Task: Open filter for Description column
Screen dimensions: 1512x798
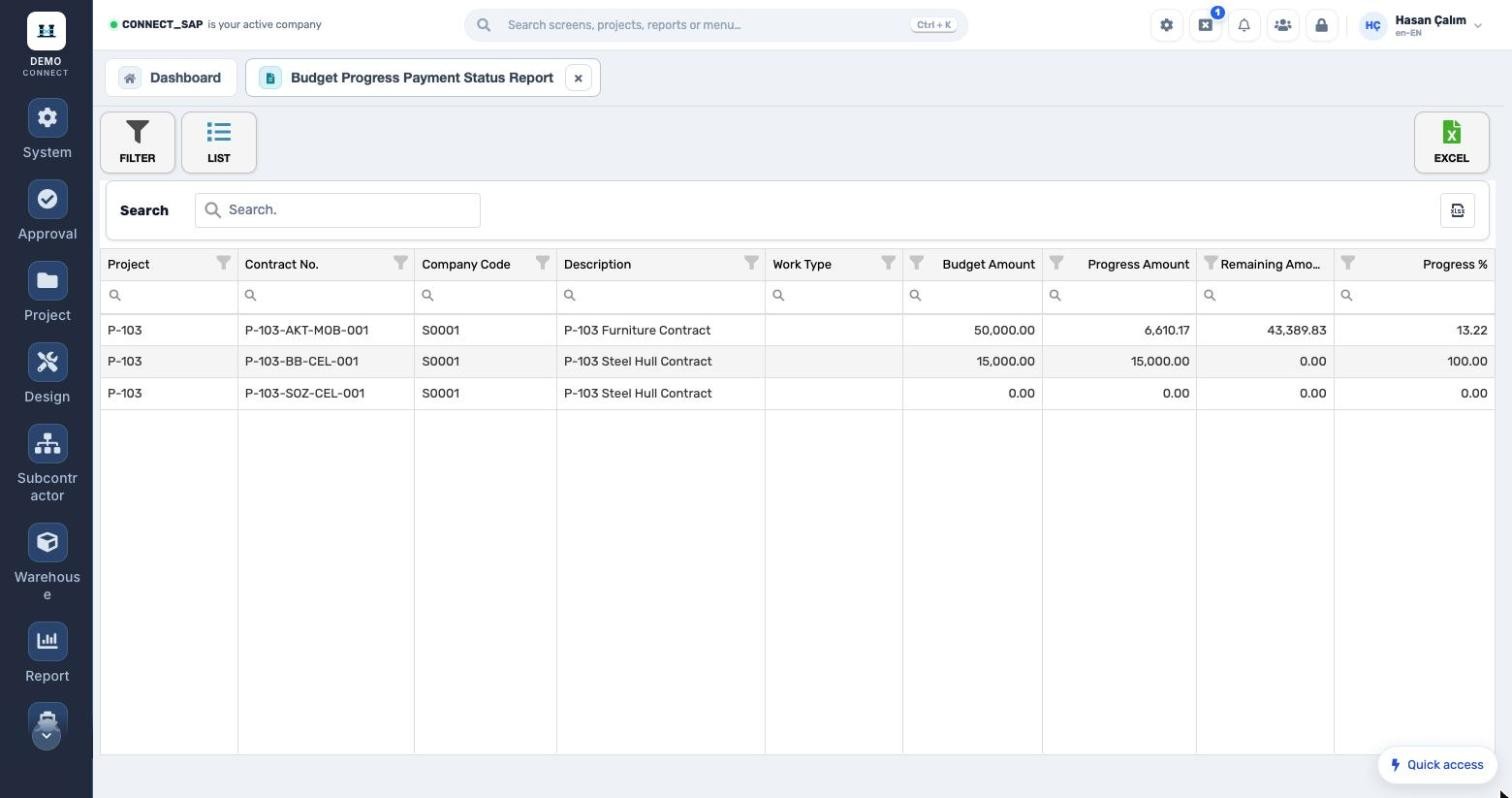Action: tap(751, 263)
